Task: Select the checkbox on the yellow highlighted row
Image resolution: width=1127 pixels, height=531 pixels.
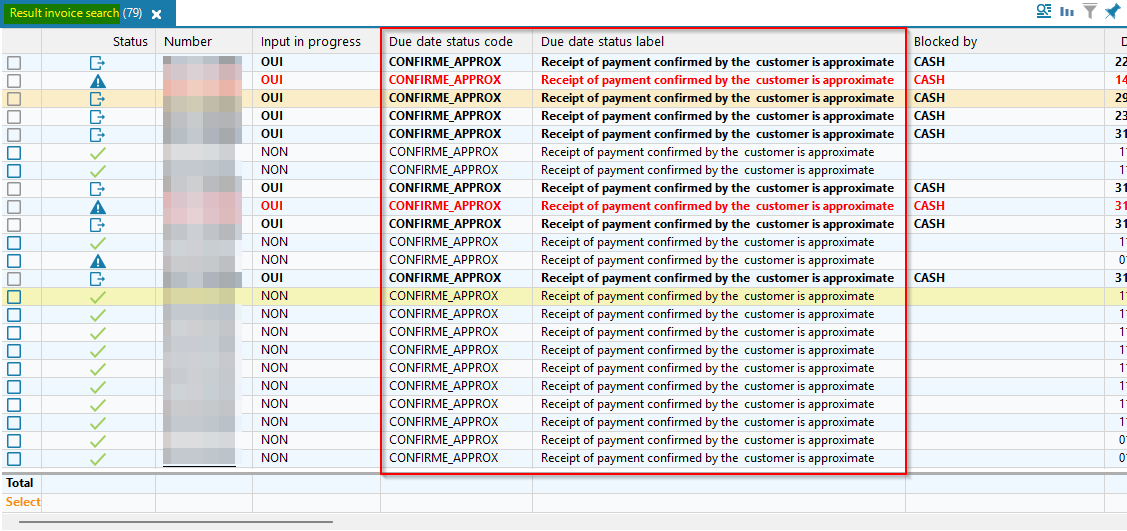Action: click(x=14, y=296)
